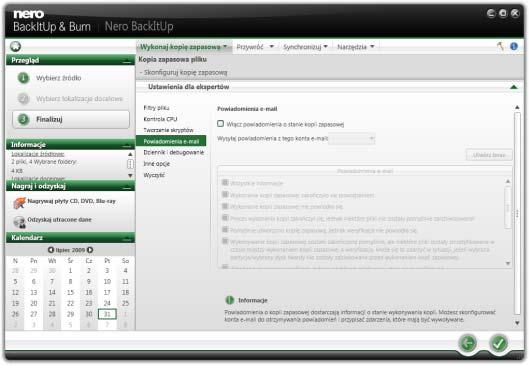Select 'Filtry pliku' settings tab
This screenshot has height=365, width=529.
coord(156,108)
